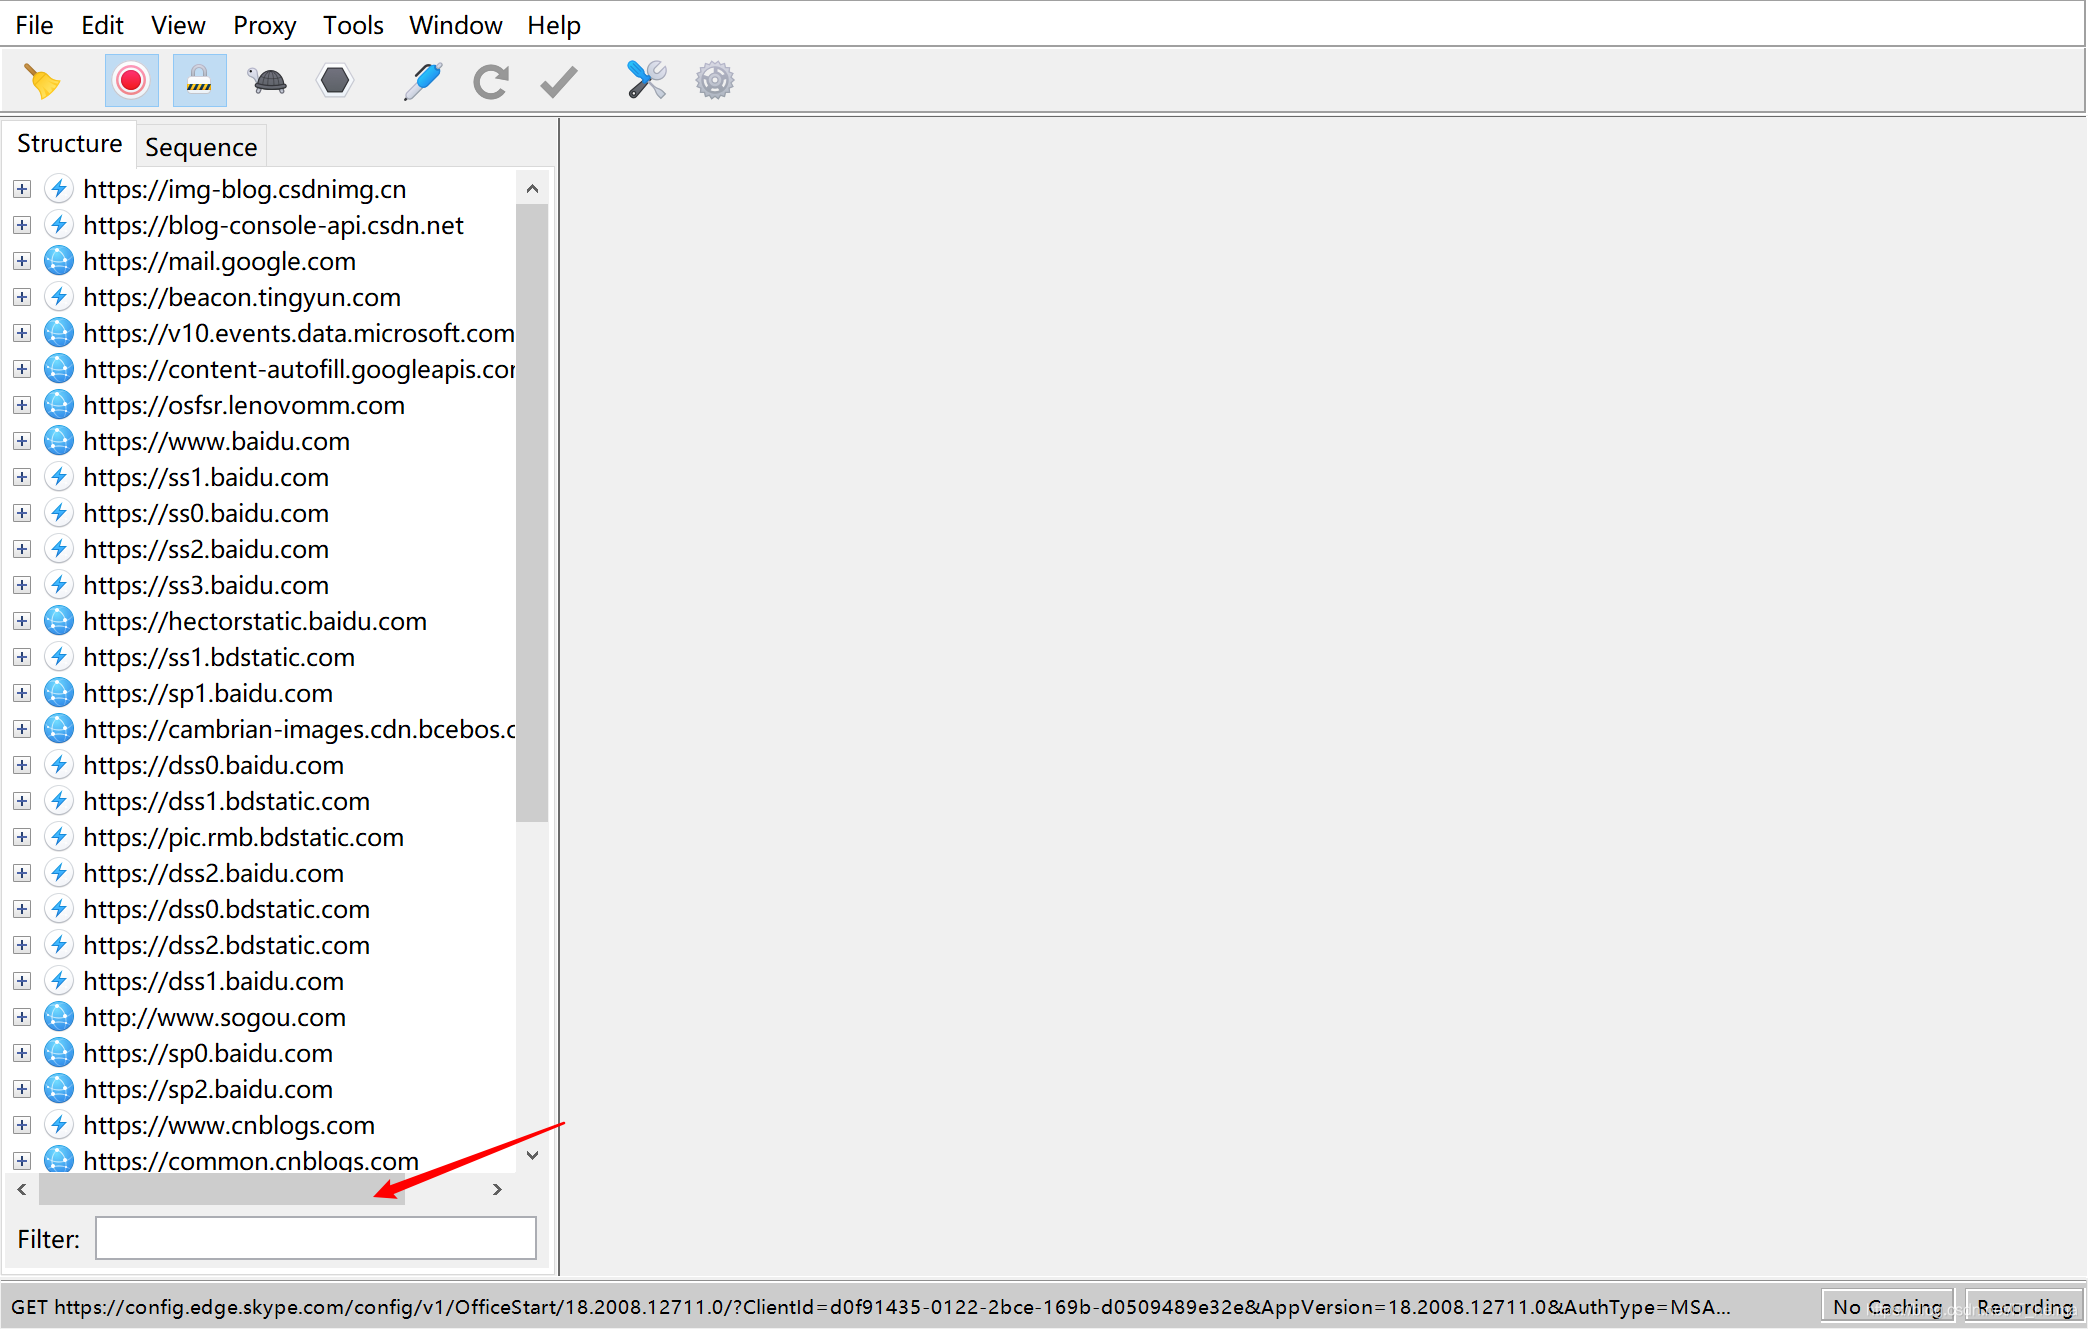
Task: Expand the www.sogou.com node
Action: pos(22,1017)
